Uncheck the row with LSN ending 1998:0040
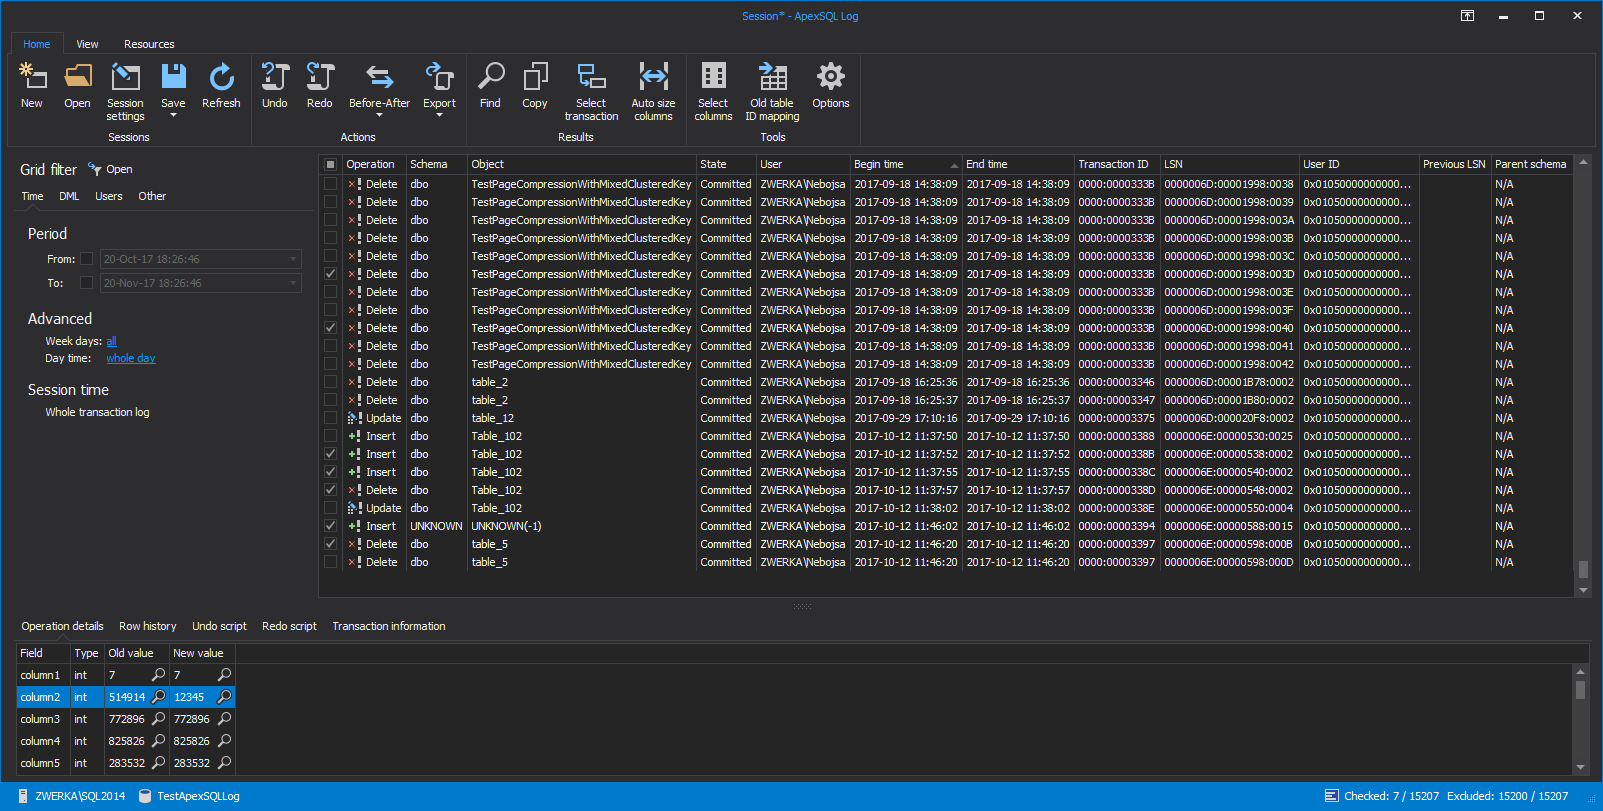1603x811 pixels. (x=330, y=328)
